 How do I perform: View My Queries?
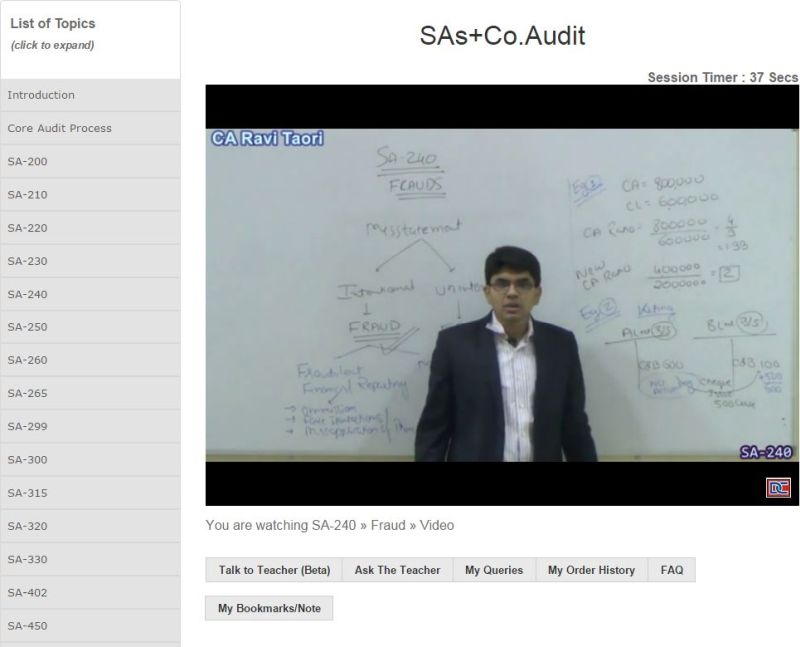pyautogui.click(x=494, y=570)
